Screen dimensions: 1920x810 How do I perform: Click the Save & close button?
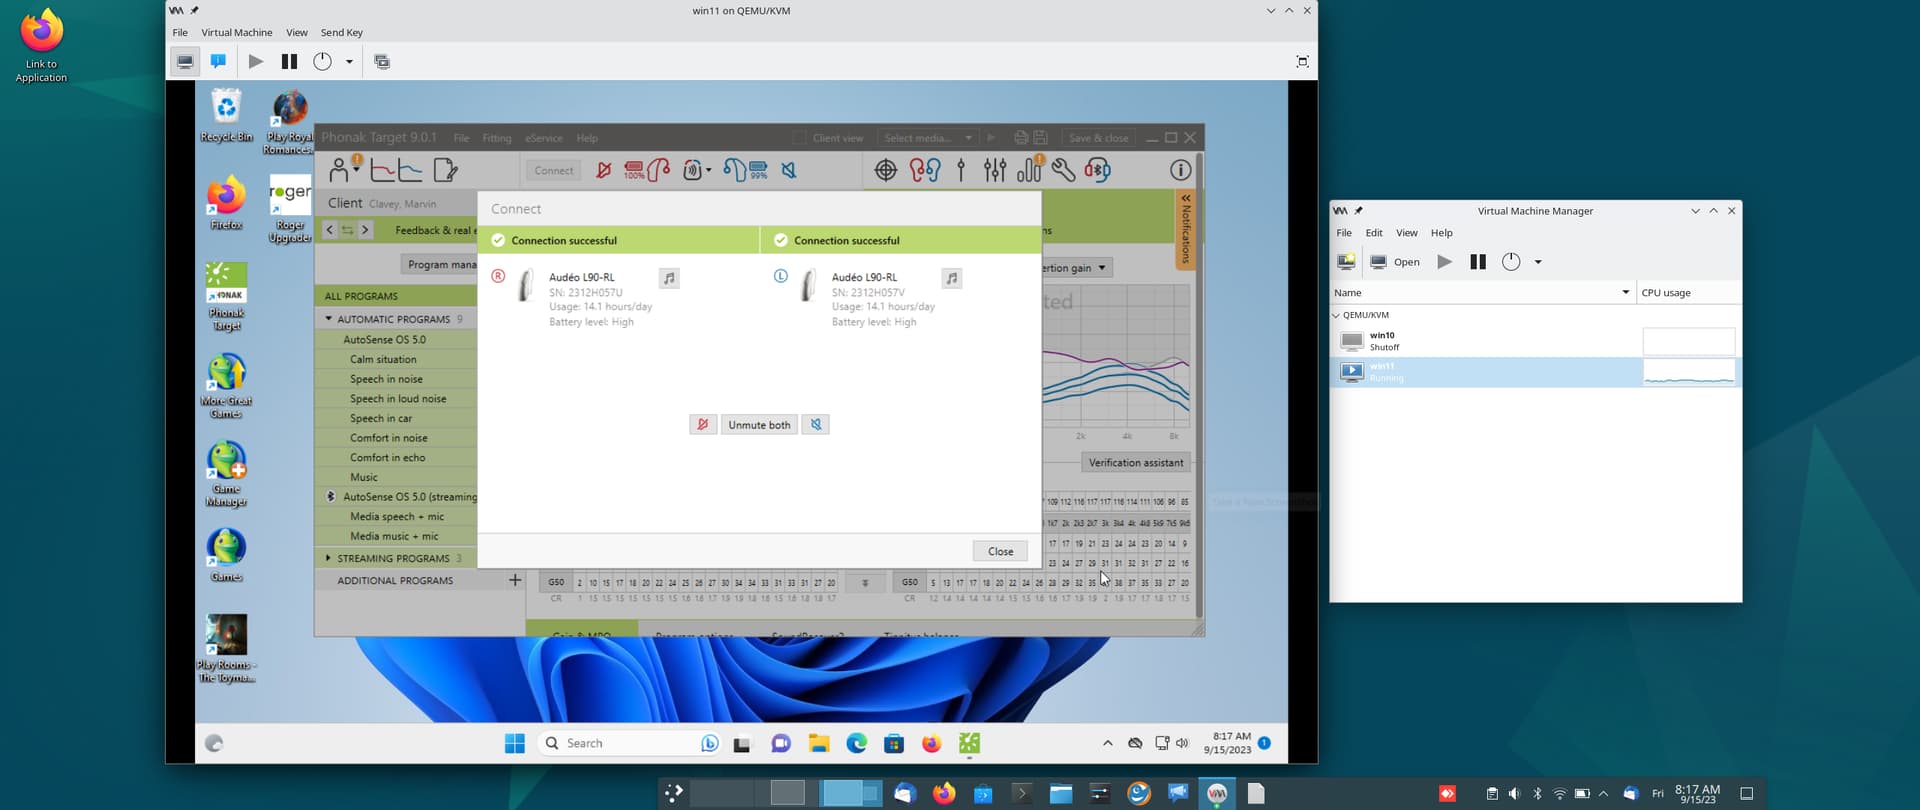[1099, 138]
